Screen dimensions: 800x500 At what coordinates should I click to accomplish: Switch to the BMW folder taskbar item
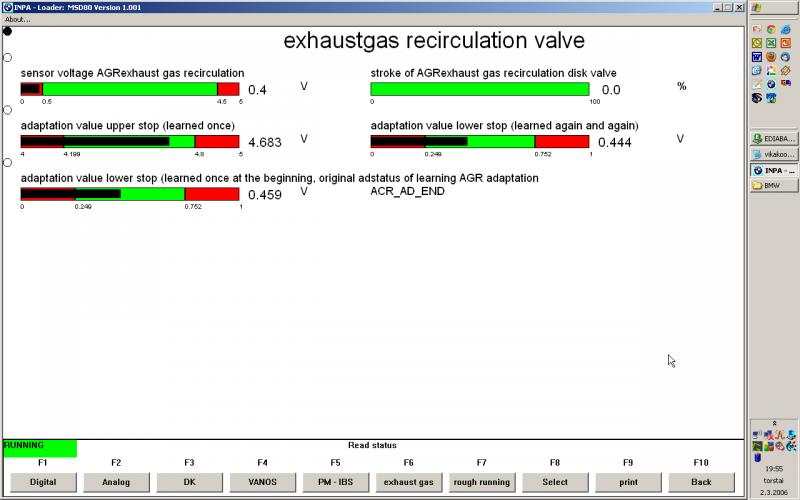(x=773, y=186)
